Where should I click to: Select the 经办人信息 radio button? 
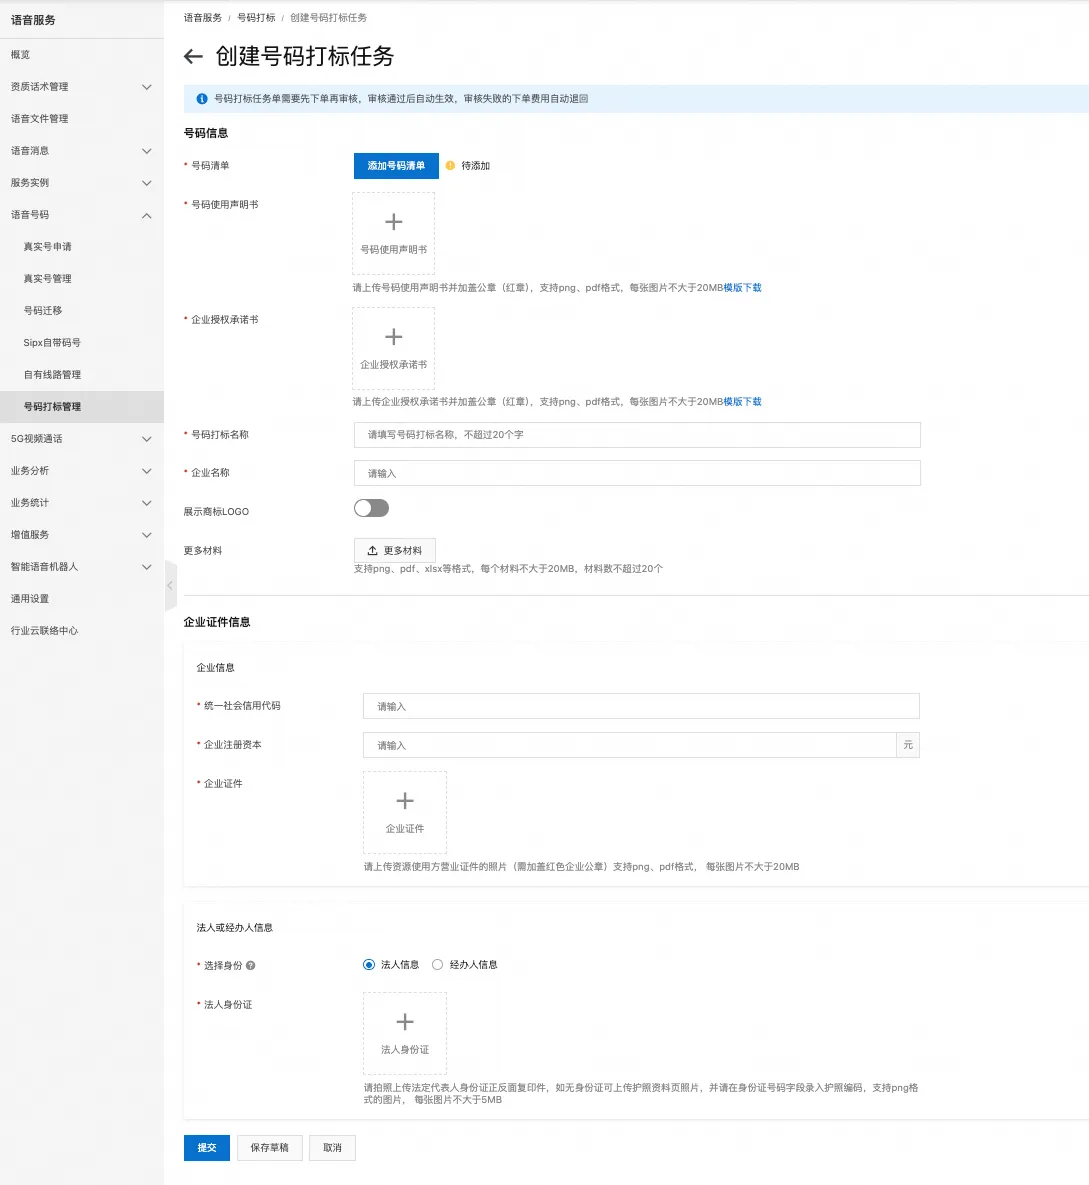pyautogui.click(x=438, y=965)
